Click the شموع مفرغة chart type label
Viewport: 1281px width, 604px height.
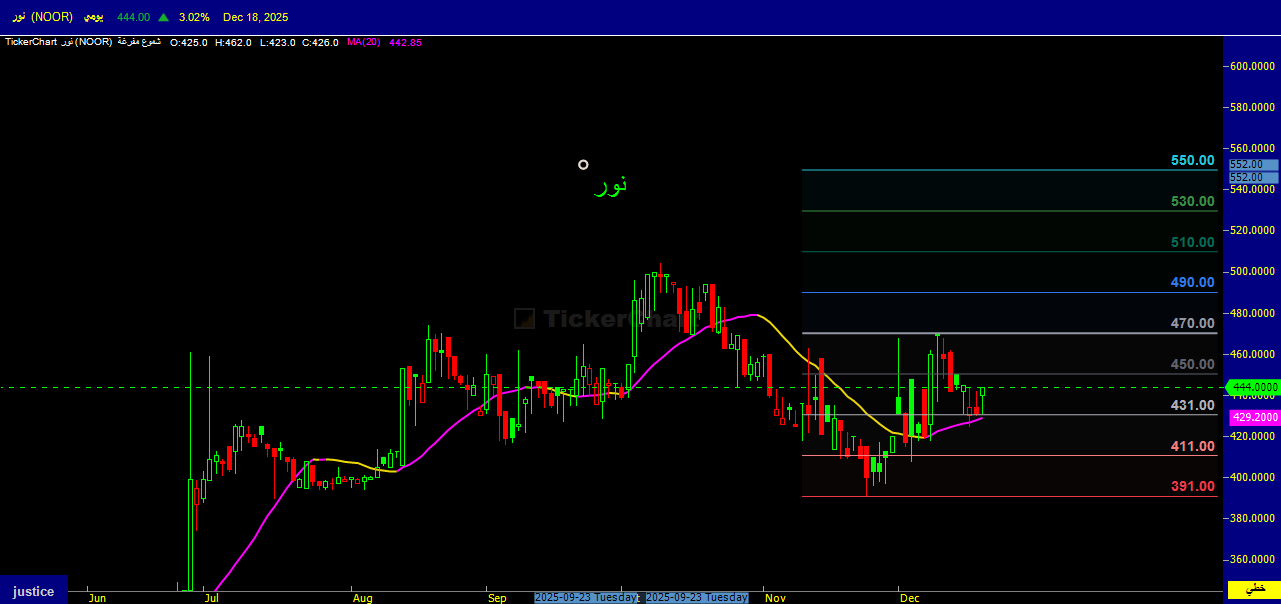click(141, 42)
